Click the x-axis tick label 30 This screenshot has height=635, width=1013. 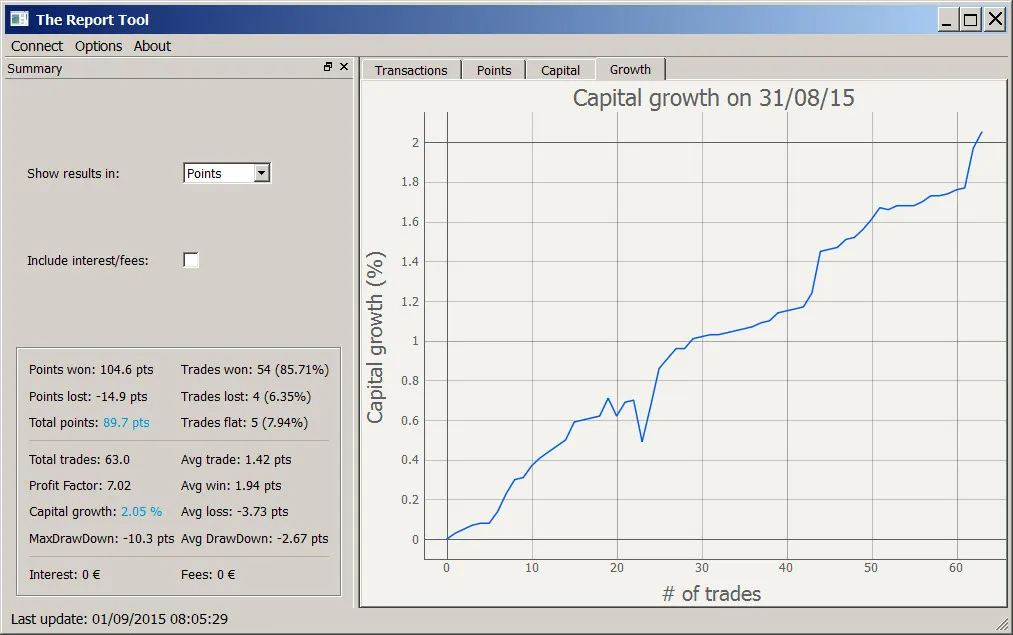coord(702,568)
